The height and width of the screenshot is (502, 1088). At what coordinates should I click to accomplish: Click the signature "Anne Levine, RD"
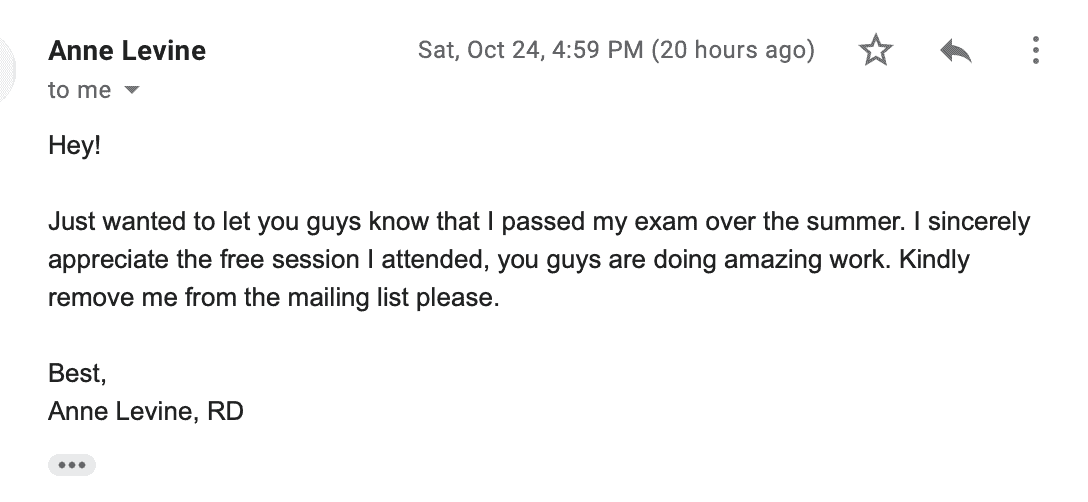pyautogui.click(x=146, y=411)
